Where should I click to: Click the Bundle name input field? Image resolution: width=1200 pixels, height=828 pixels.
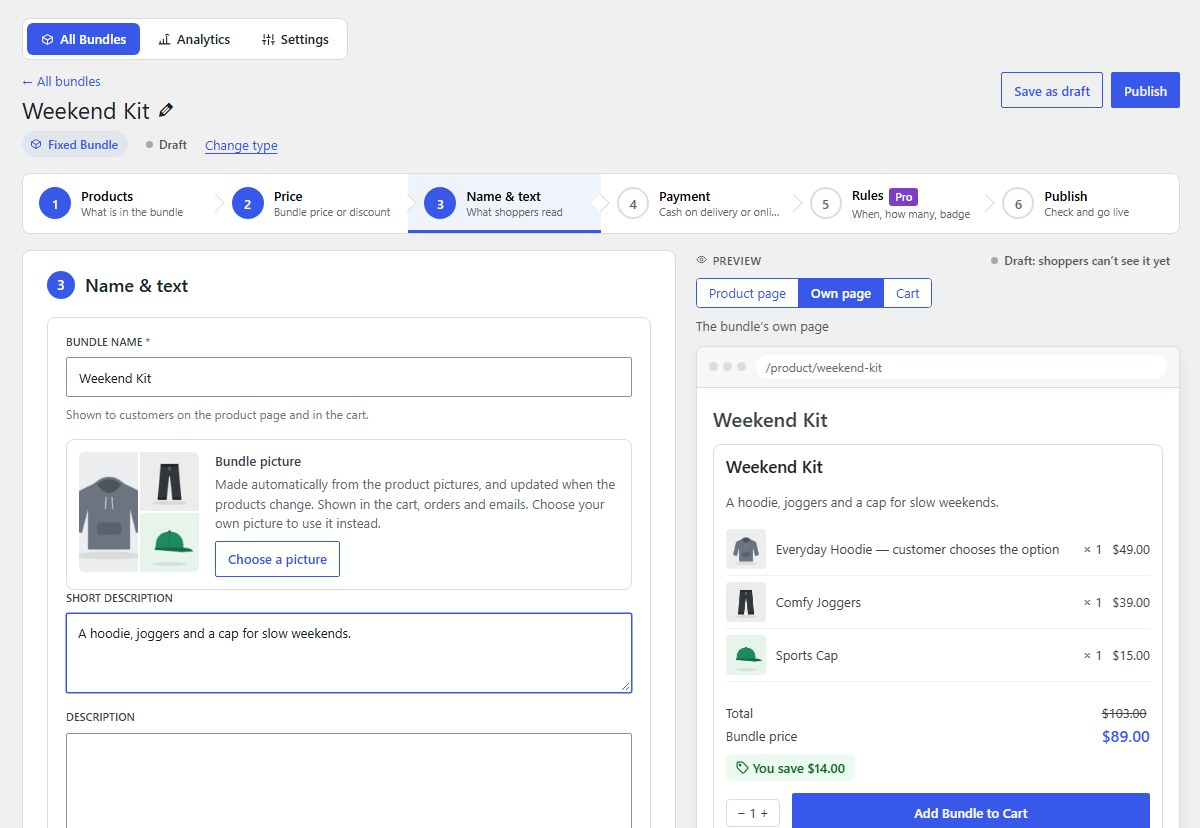[349, 377]
